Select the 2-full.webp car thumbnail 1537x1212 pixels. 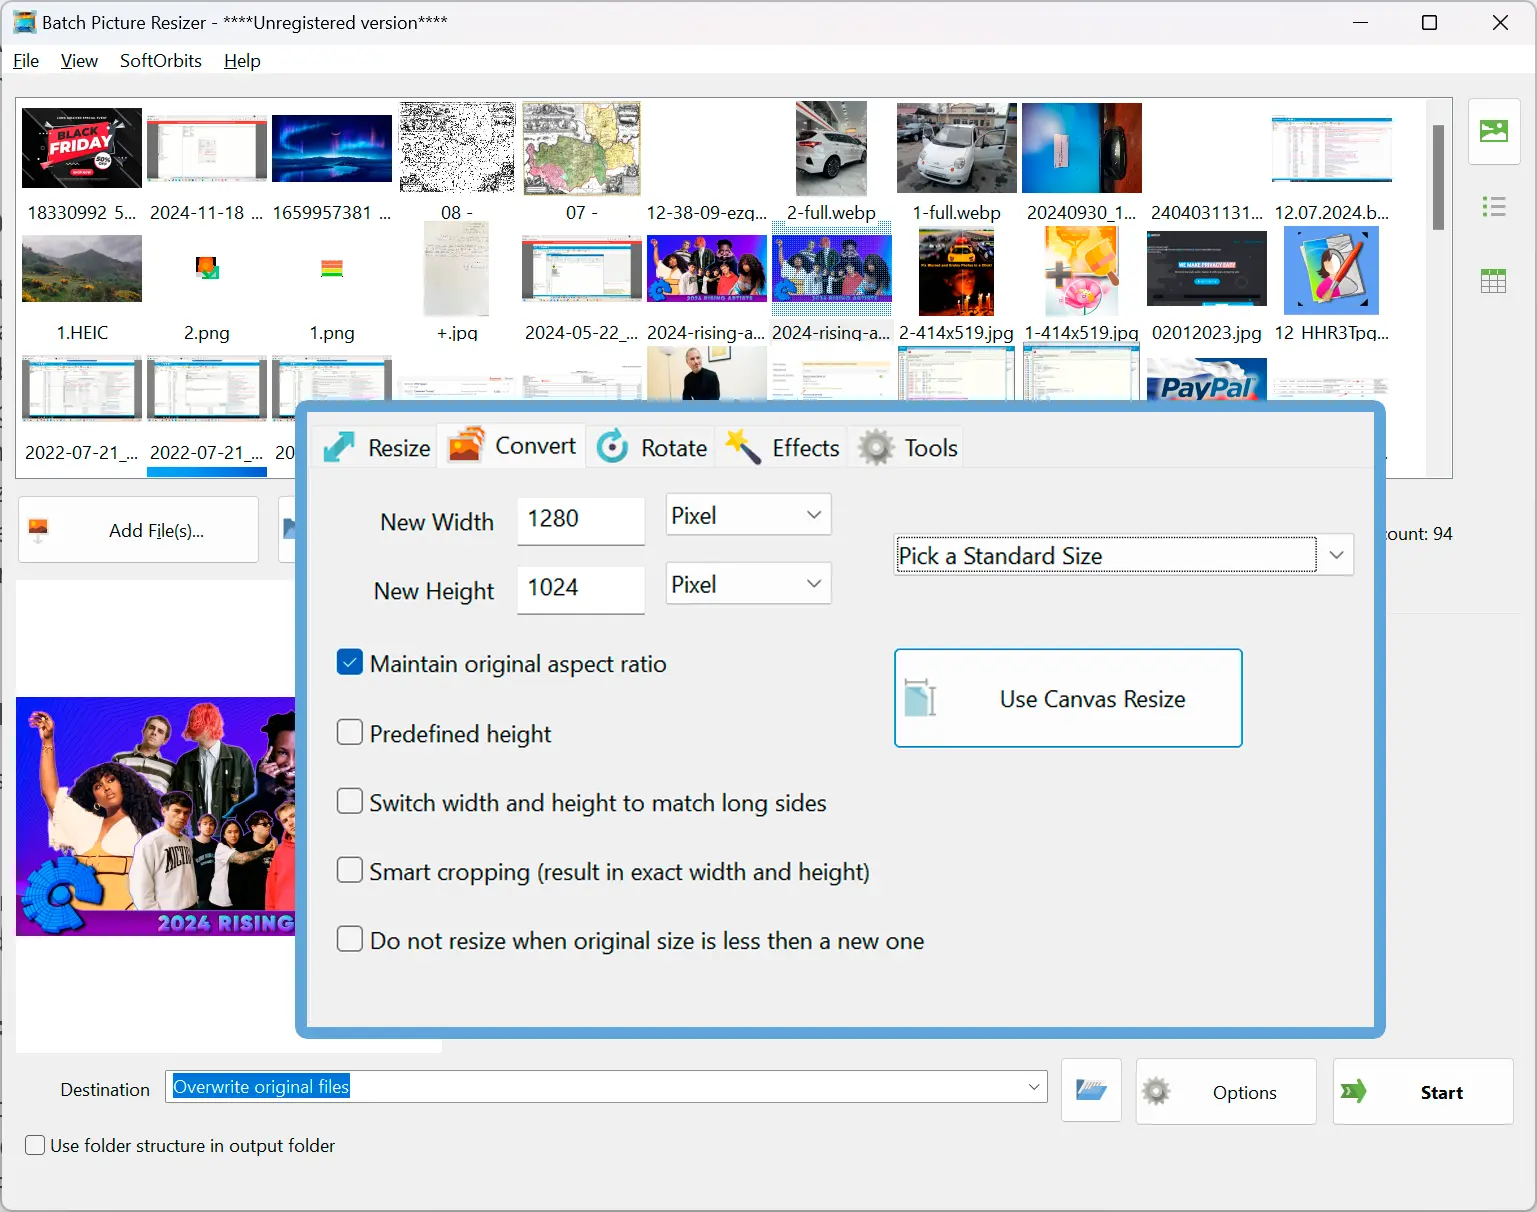tap(831, 148)
